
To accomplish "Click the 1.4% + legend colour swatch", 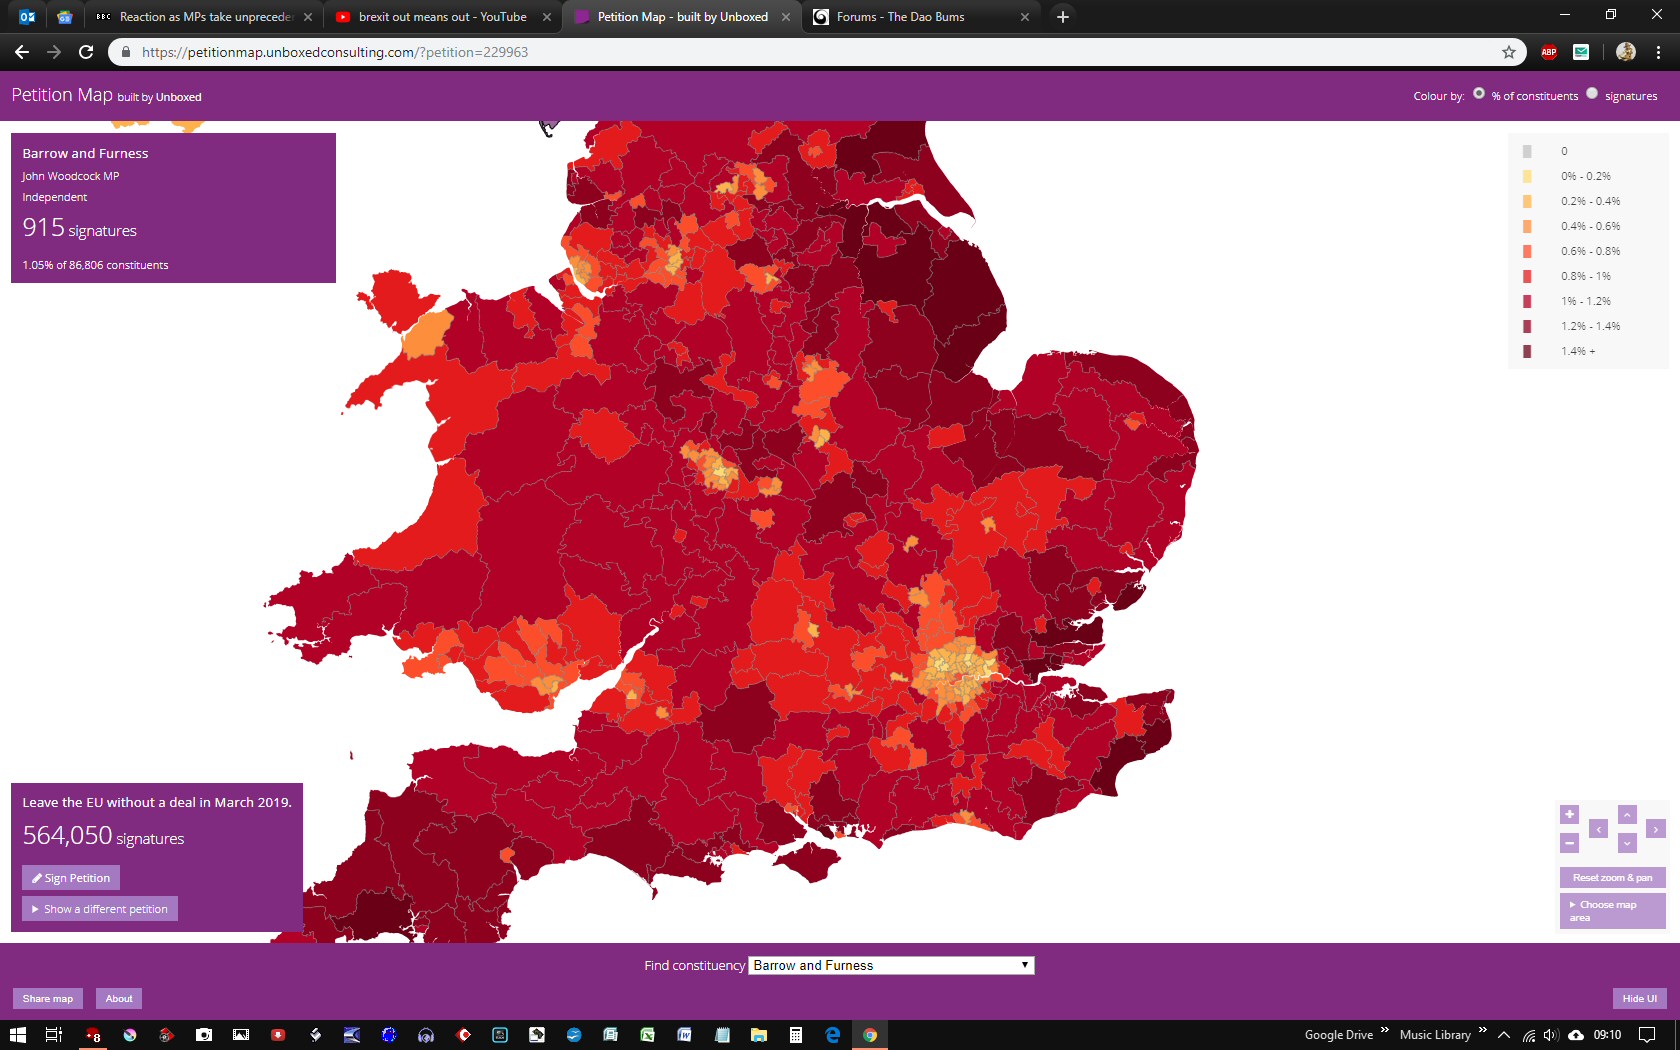I will (x=1527, y=351).
